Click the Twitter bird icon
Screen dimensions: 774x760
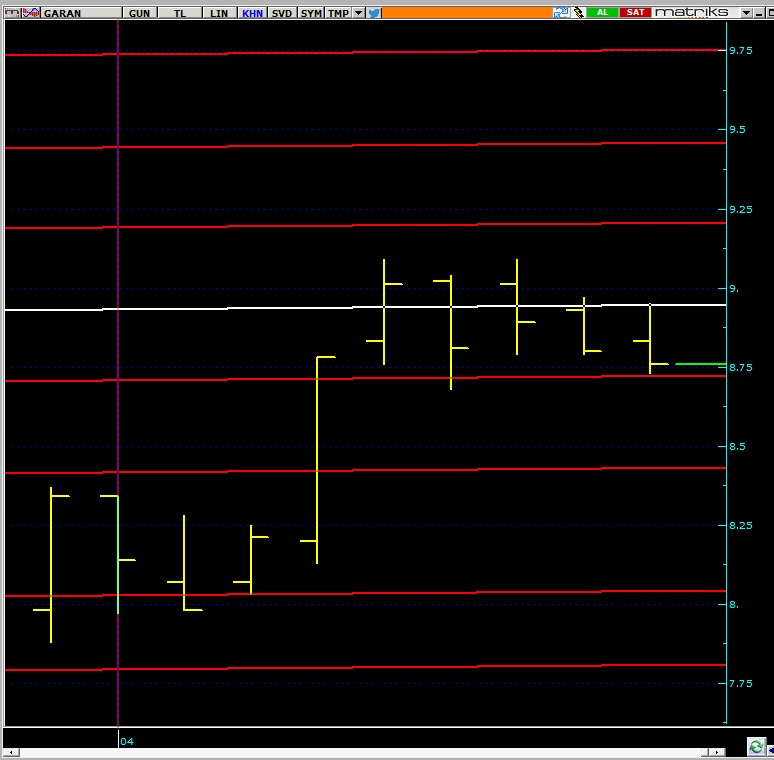coord(375,13)
